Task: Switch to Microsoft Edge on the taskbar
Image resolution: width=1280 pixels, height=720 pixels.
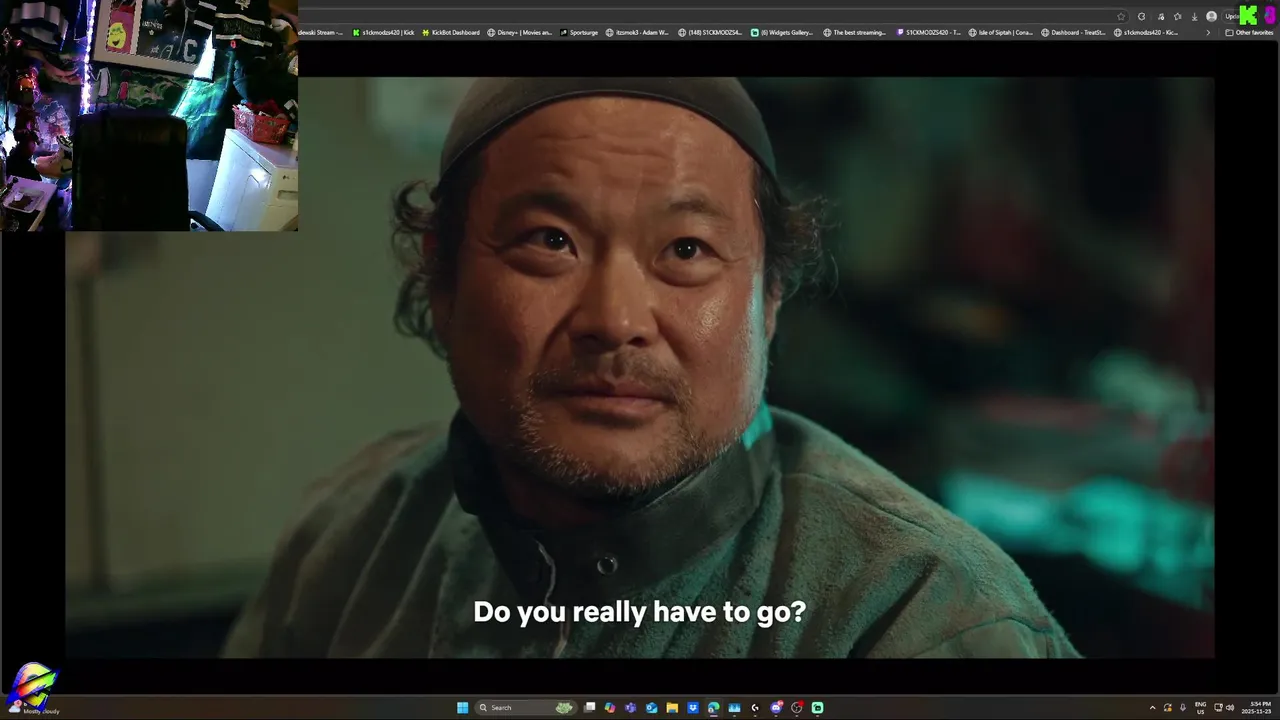Action: click(713, 708)
